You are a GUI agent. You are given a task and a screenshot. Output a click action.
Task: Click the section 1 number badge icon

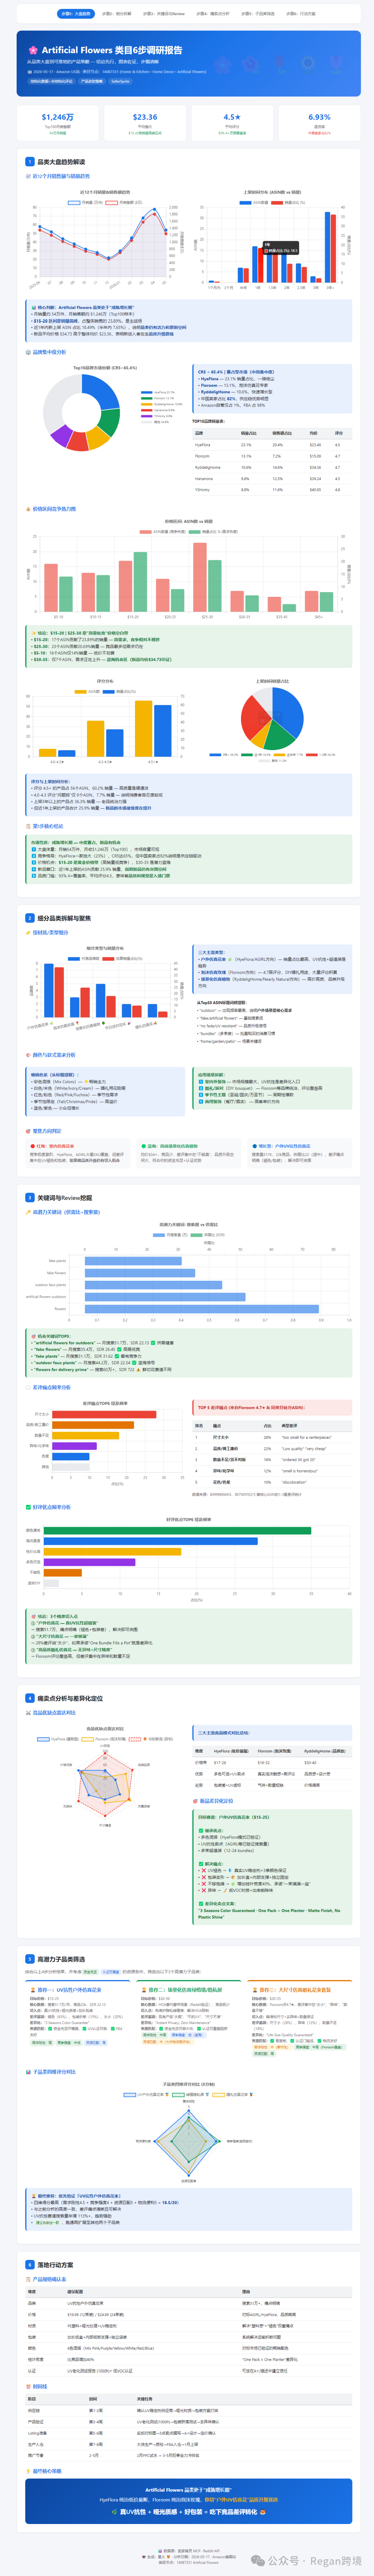pyautogui.click(x=30, y=161)
